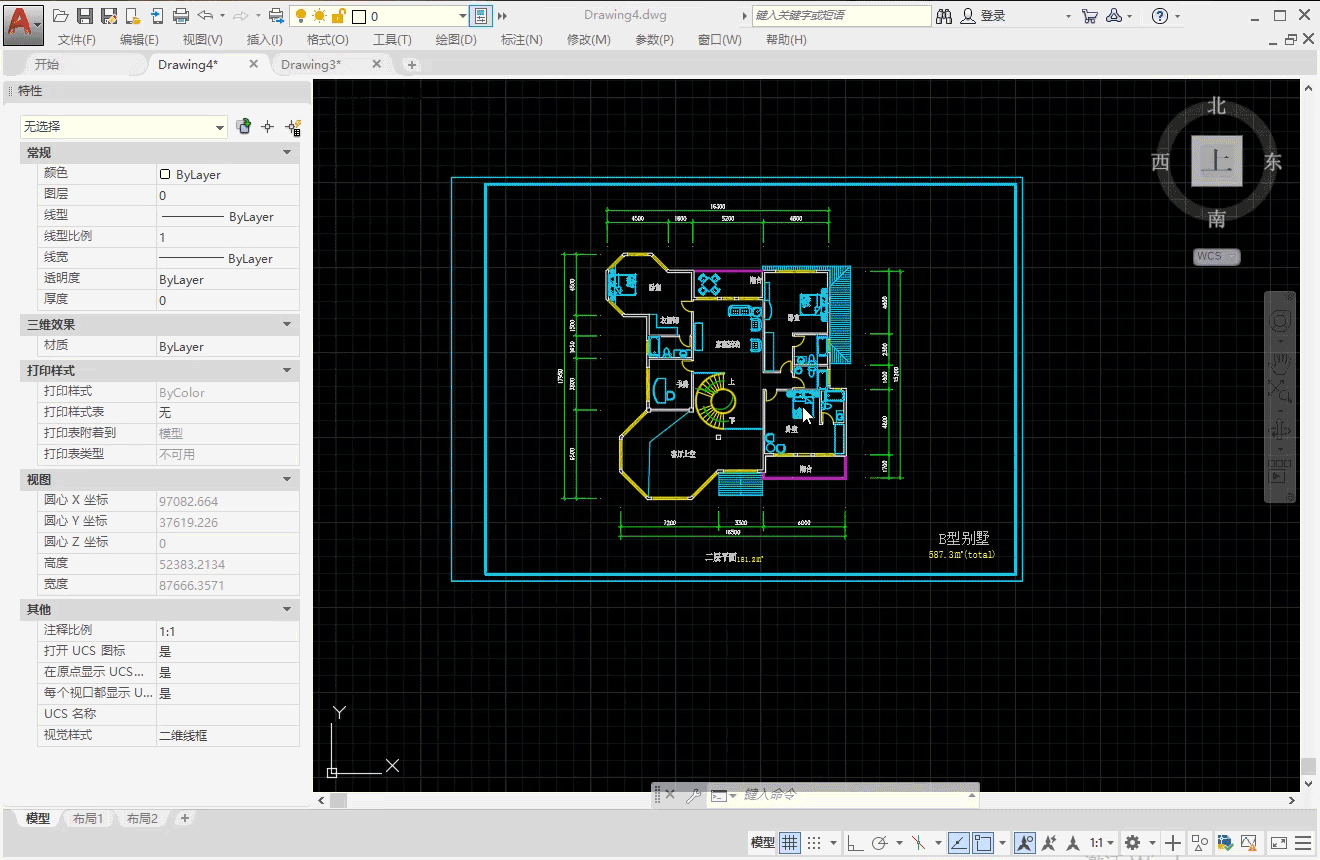Image resolution: width=1320 pixels, height=860 pixels.
Task: Switch to the 布局2 layout tab
Action: 142,818
